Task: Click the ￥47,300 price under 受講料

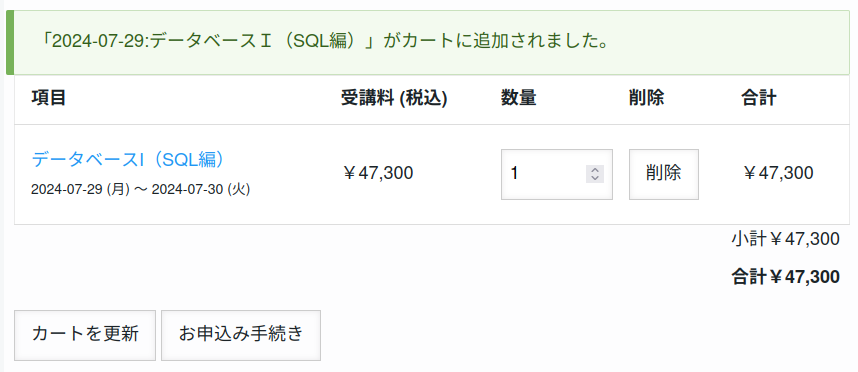Action: tap(378, 173)
